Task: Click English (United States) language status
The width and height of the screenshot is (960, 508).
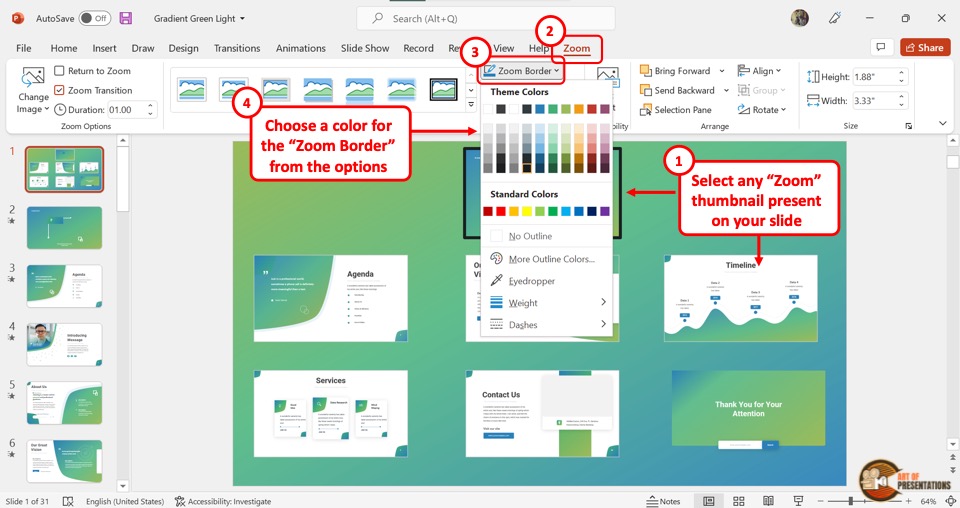Action: pyautogui.click(x=125, y=501)
